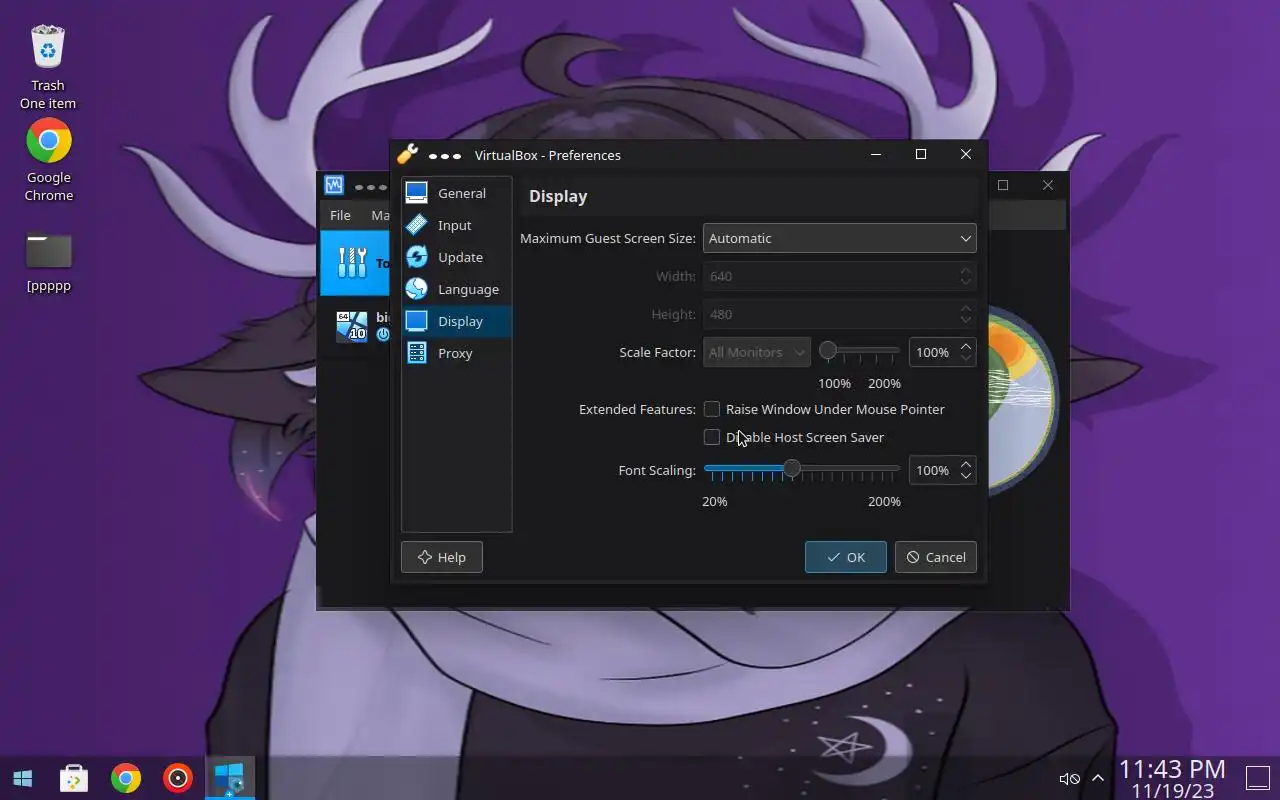The width and height of the screenshot is (1280, 800).
Task: Click OK to apply preferences
Action: tap(845, 557)
